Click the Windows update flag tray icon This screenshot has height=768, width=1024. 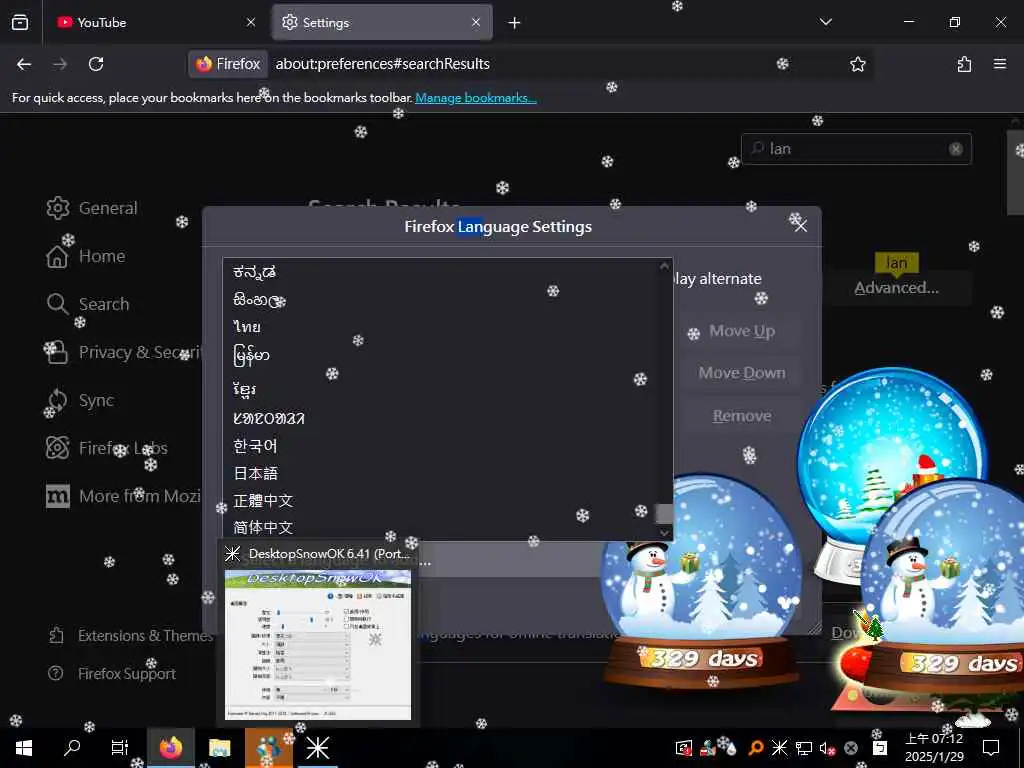[x=683, y=748]
